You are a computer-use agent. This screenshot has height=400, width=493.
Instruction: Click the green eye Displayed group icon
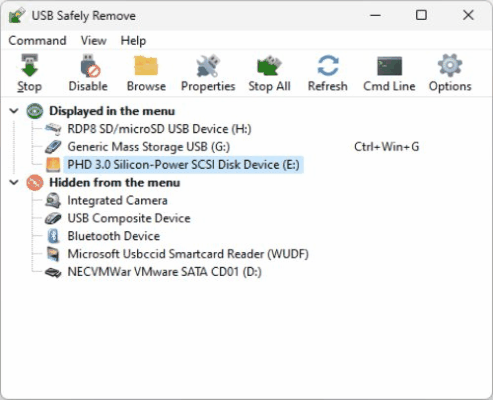[x=35, y=111]
